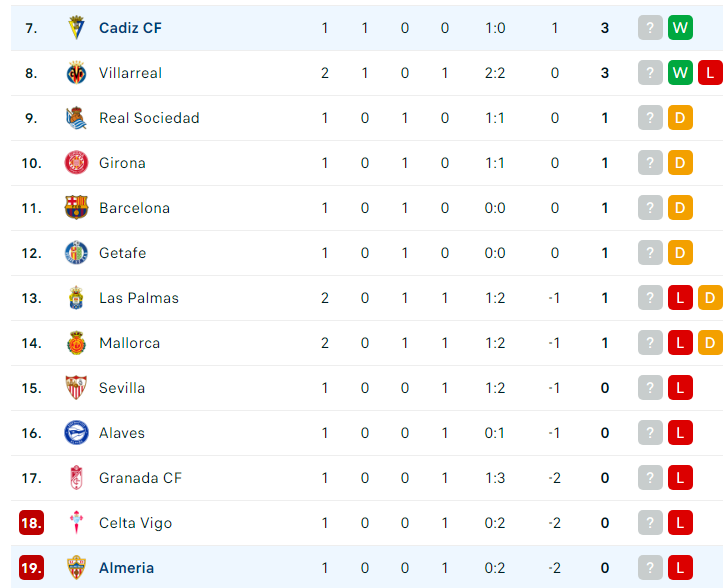The image size is (723, 588).
Task: Click the Girona club crest
Action: tap(76, 163)
